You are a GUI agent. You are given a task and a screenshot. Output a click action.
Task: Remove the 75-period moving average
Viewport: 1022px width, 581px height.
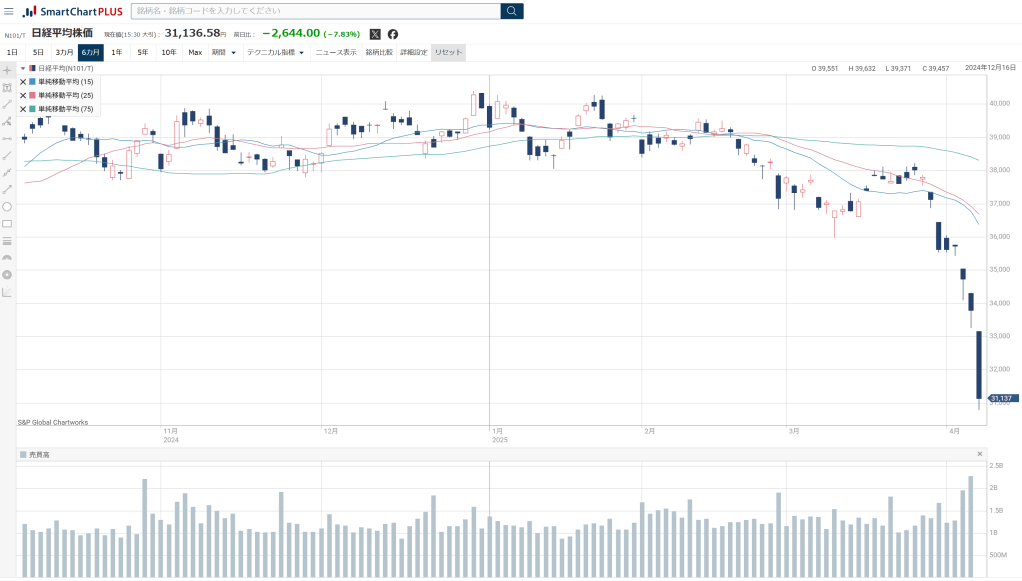(x=23, y=108)
